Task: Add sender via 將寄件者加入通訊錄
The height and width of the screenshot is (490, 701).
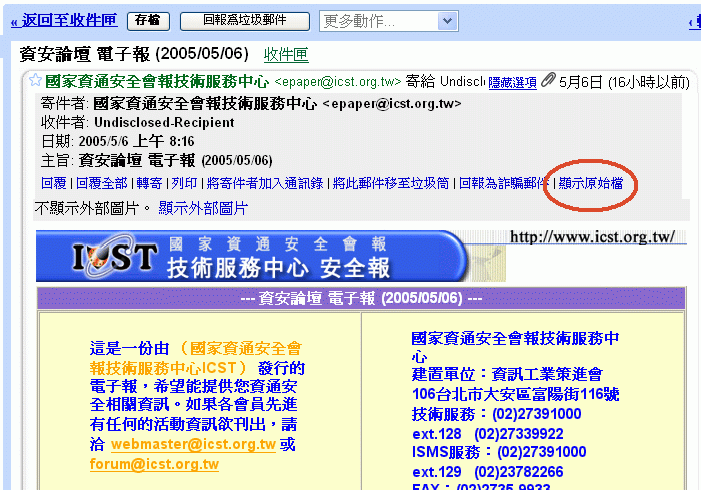Action: tap(265, 183)
